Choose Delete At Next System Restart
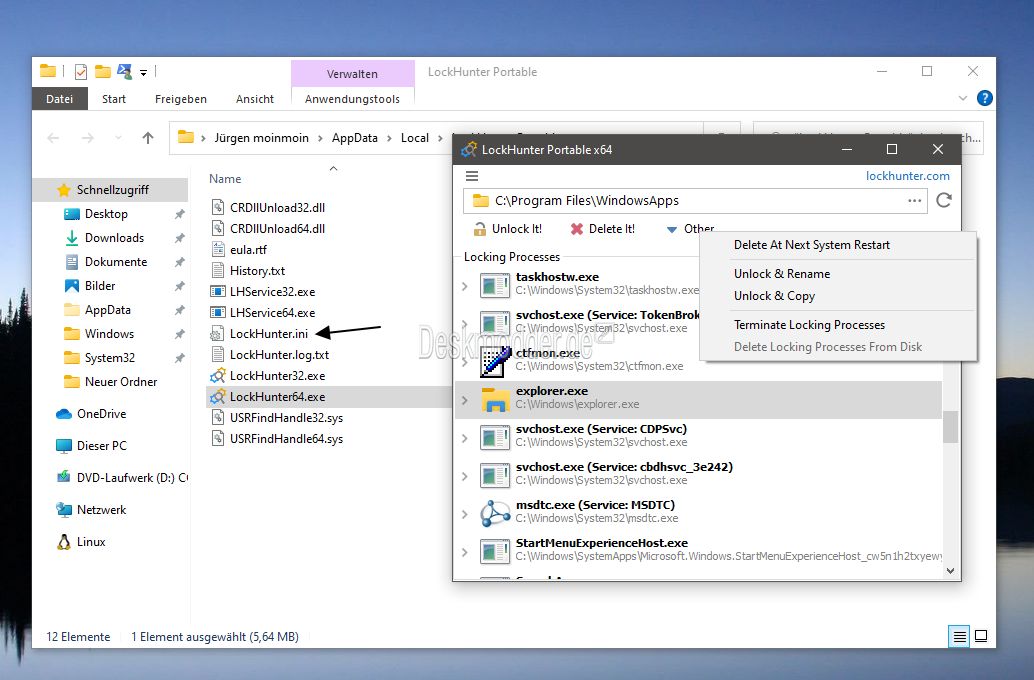 (x=812, y=245)
